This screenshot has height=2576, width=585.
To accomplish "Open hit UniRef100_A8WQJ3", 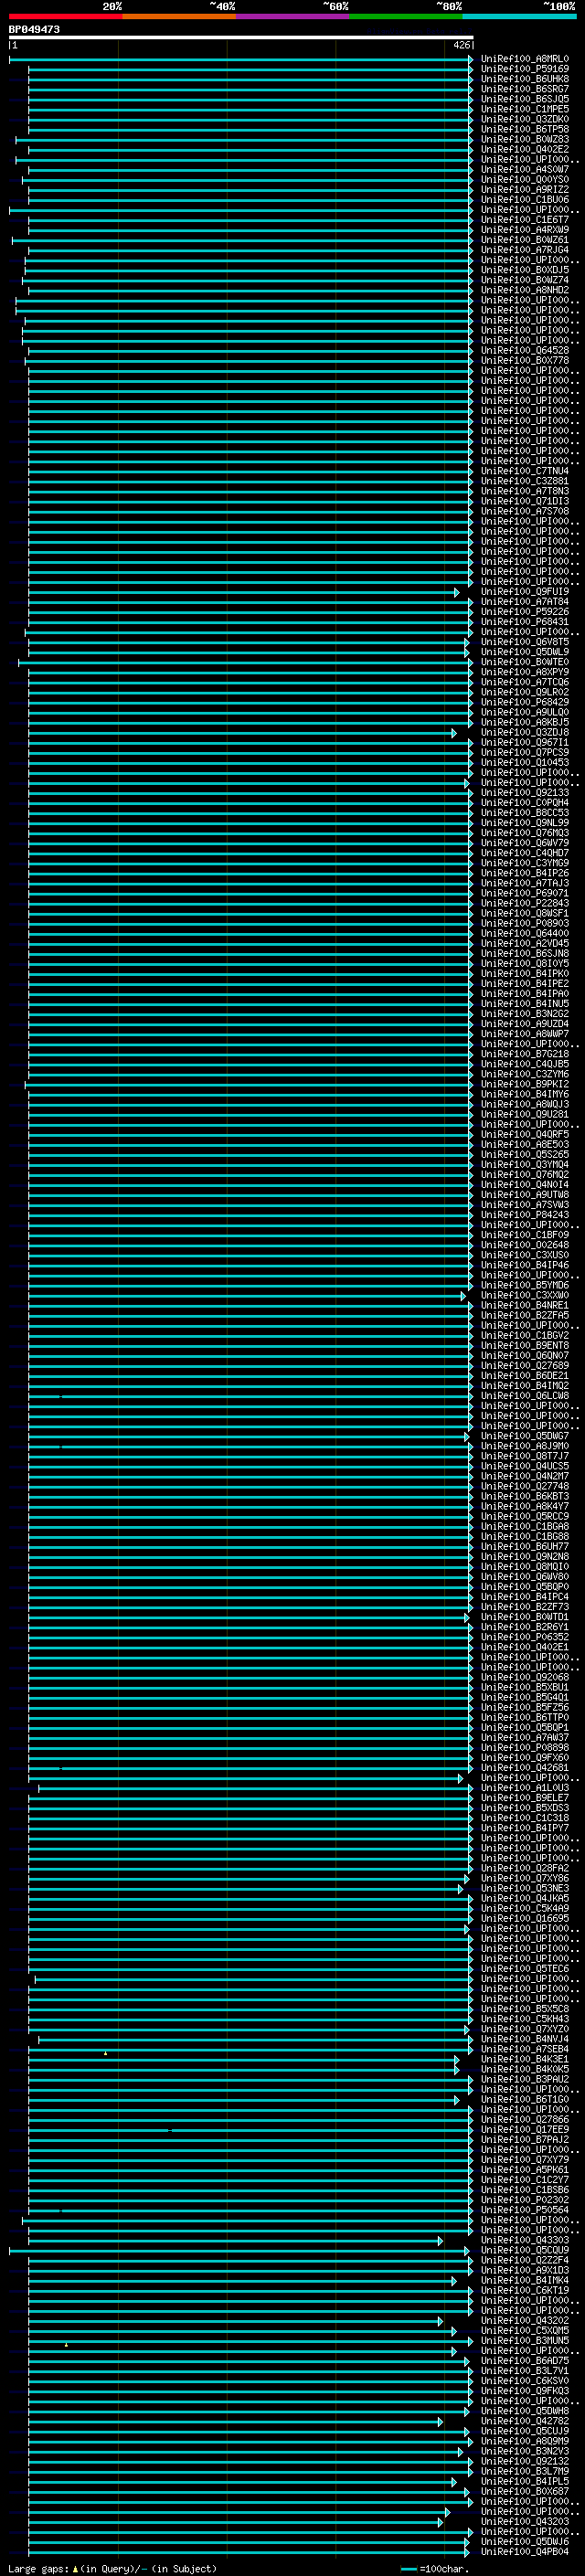I will tap(524, 1104).
